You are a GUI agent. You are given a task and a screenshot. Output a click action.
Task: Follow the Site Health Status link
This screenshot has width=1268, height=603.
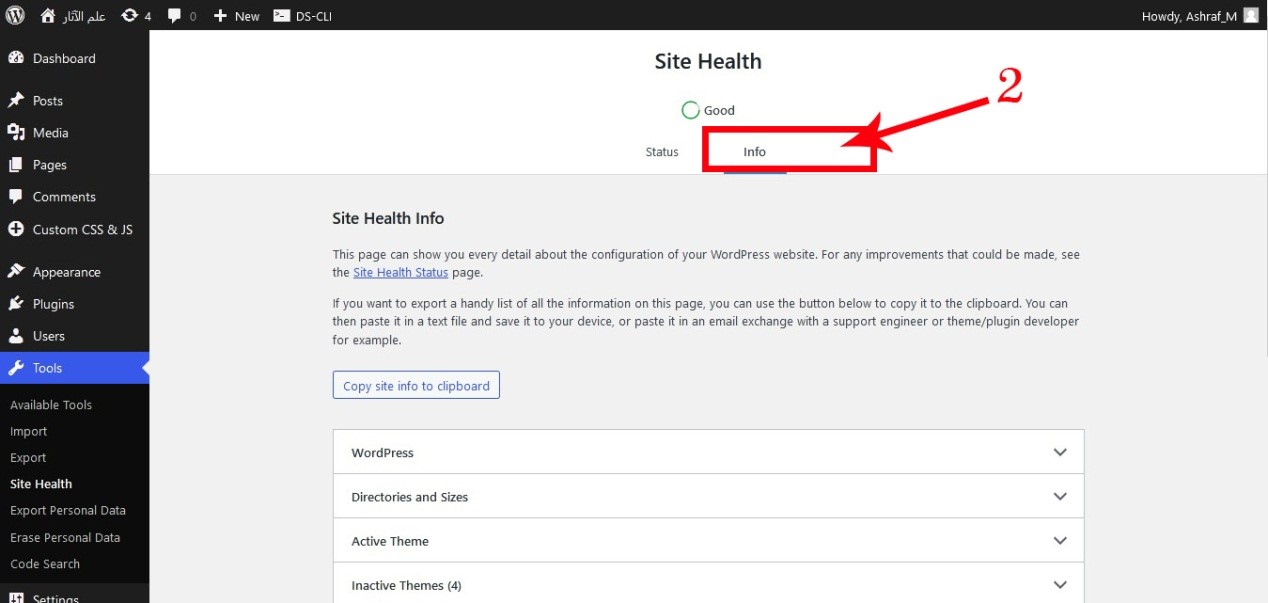click(x=402, y=272)
